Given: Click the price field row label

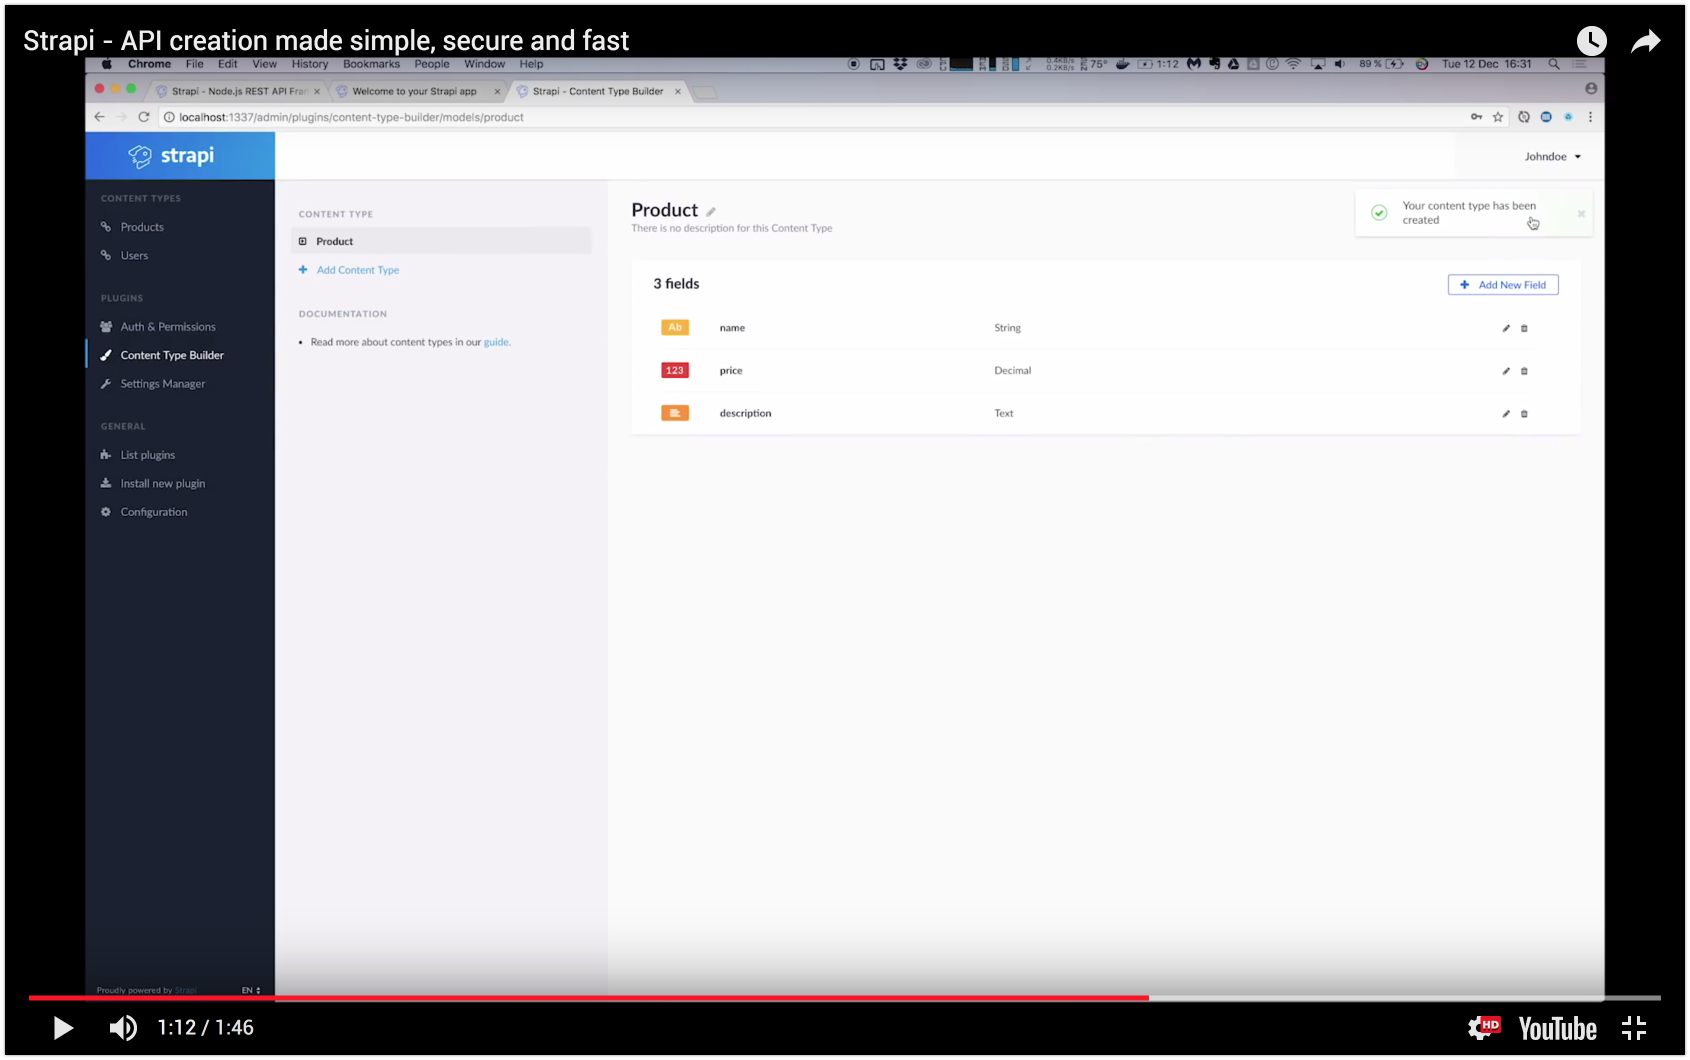Looking at the screenshot, I should [731, 371].
